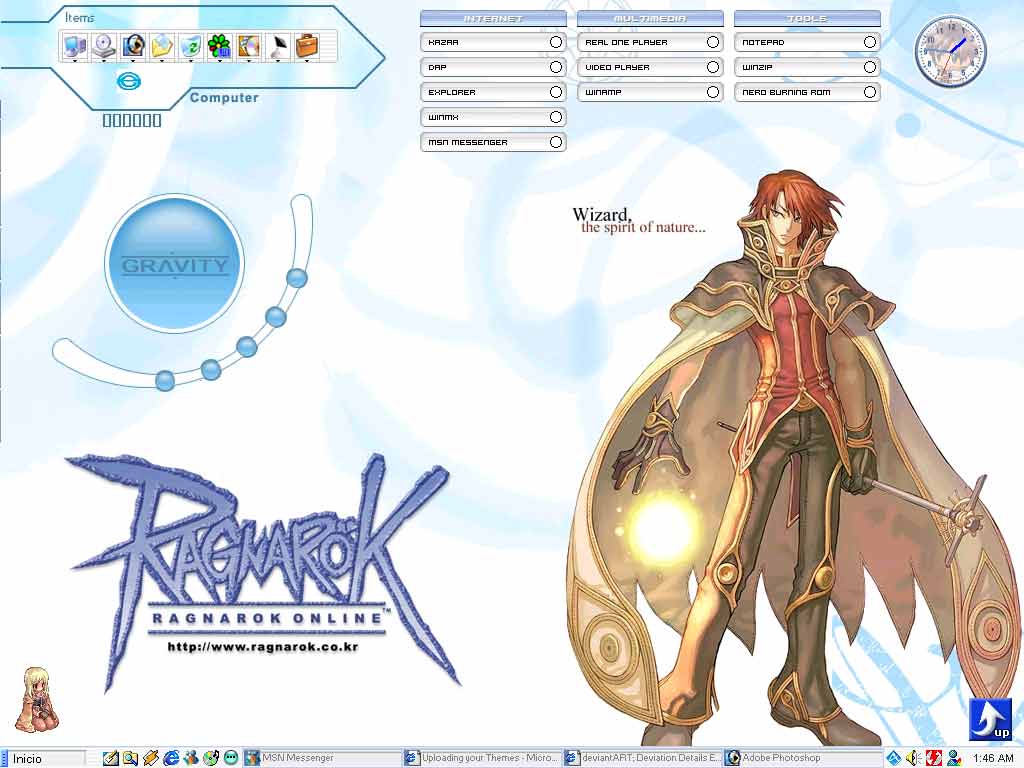Select the Winamp radio circle
The width and height of the screenshot is (1024, 768).
pyautogui.click(x=712, y=92)
